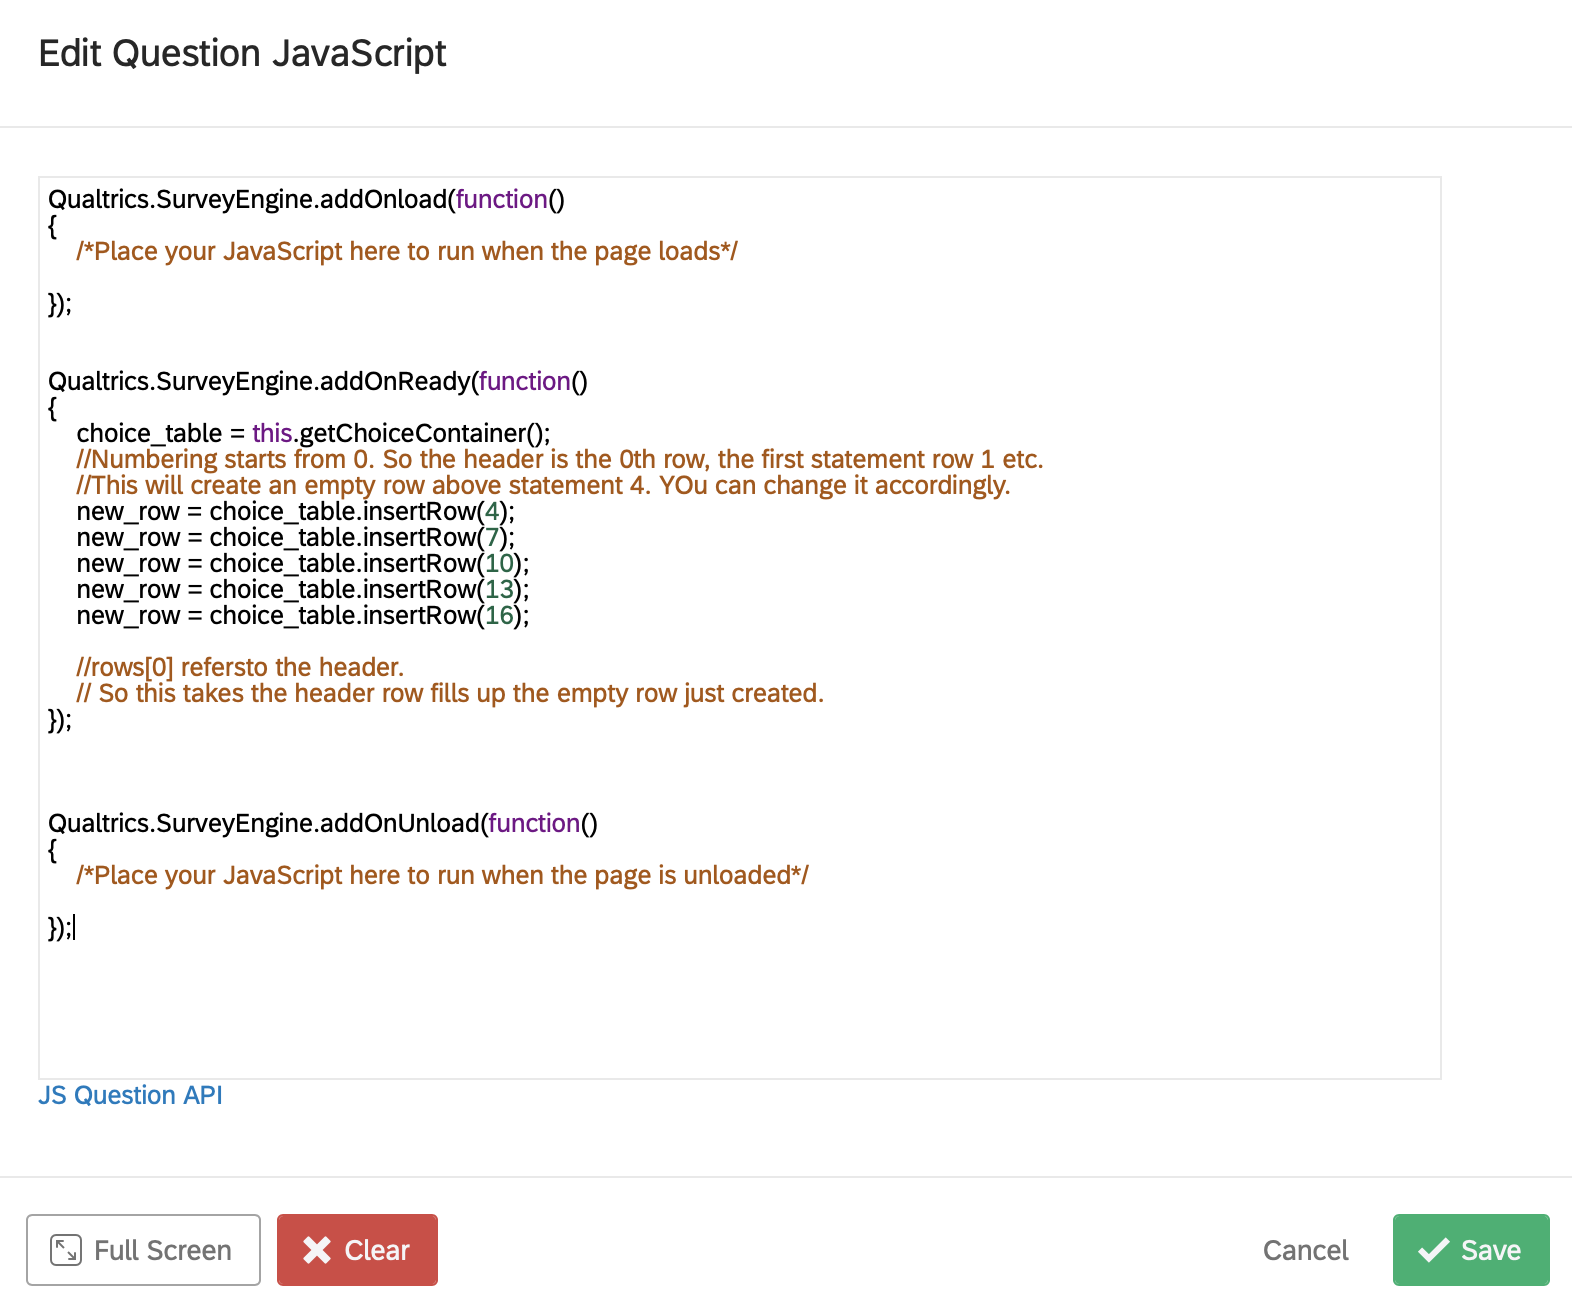Click the comment 'So this takes the header row fills up'
The image size is (1572, 1302).
coord(450,693)
